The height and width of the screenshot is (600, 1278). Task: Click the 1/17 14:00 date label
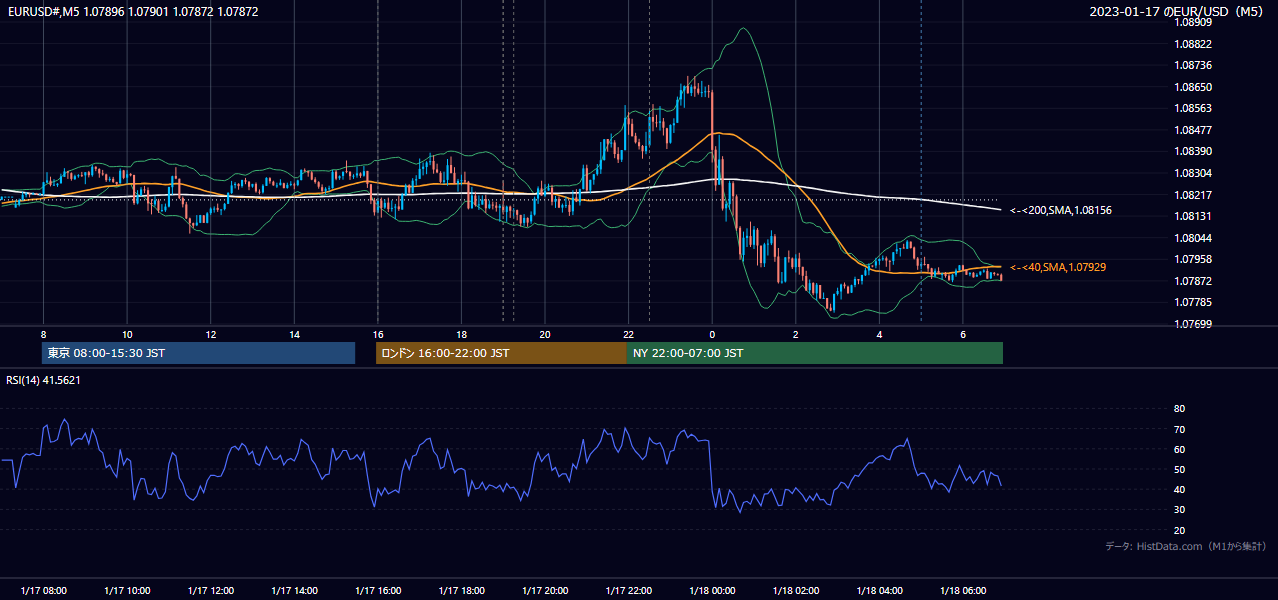294,590
